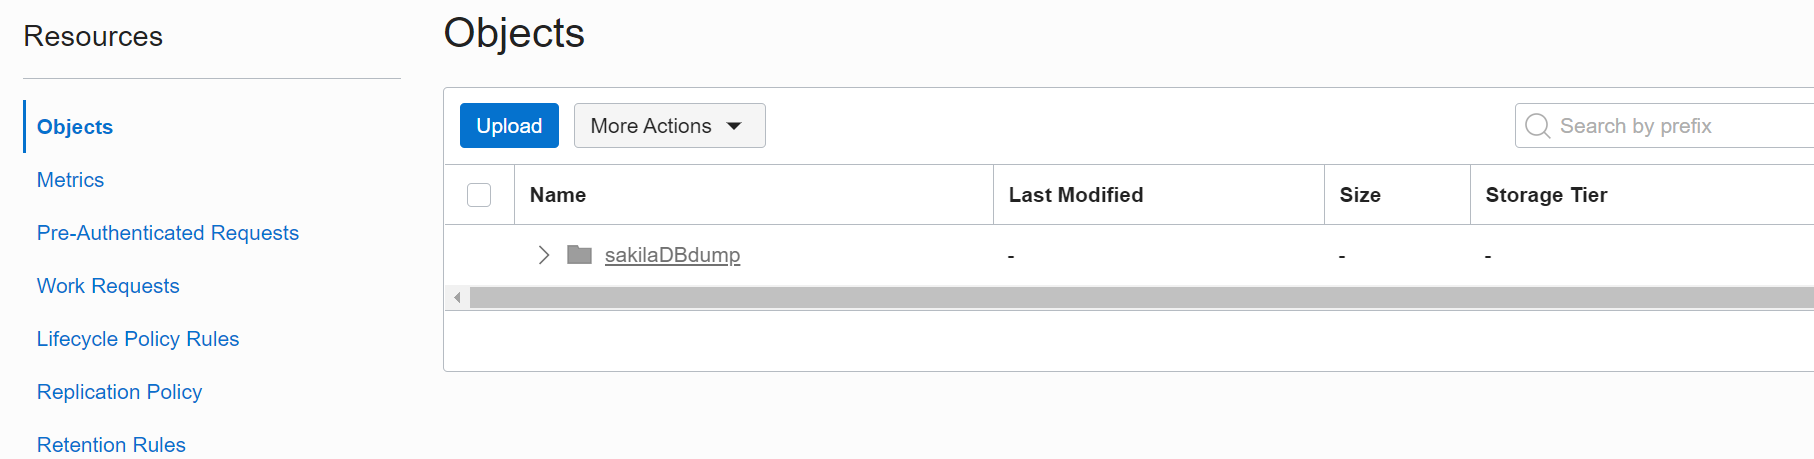
Task: Click the Last Modified column header
Action: pyautogui.click(x=1075, y=195)
